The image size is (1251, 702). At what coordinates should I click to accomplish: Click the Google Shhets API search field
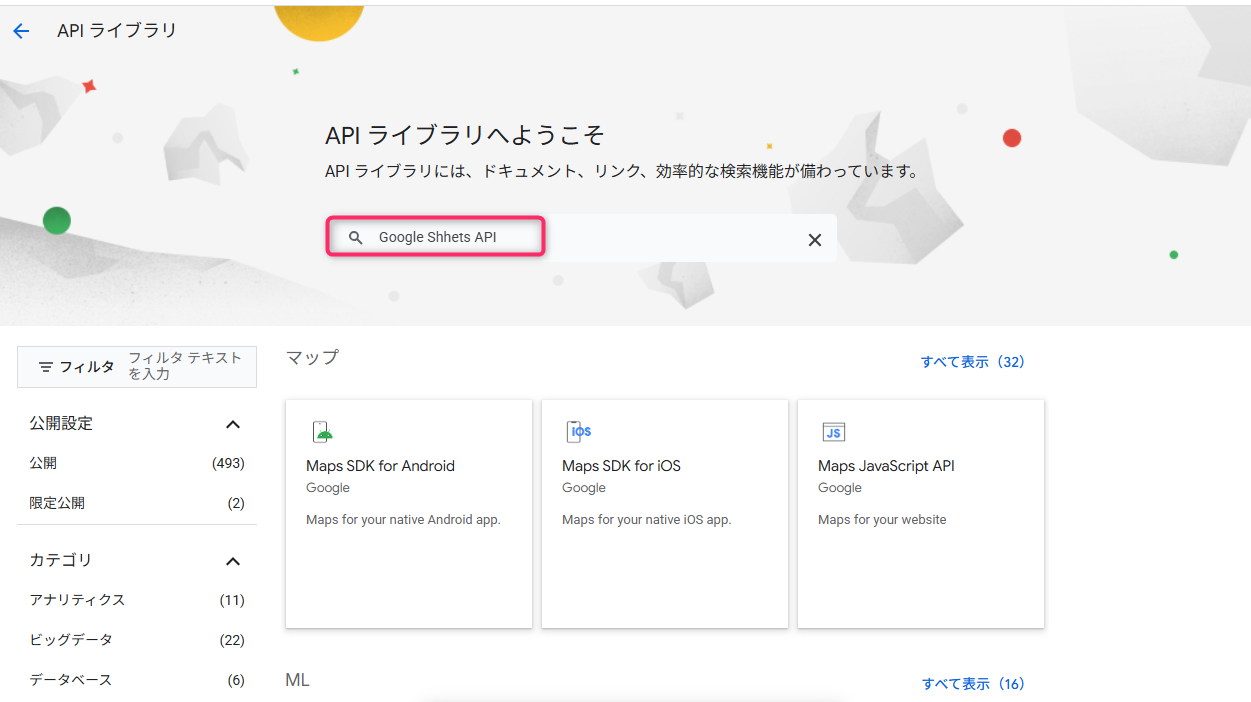582,238
